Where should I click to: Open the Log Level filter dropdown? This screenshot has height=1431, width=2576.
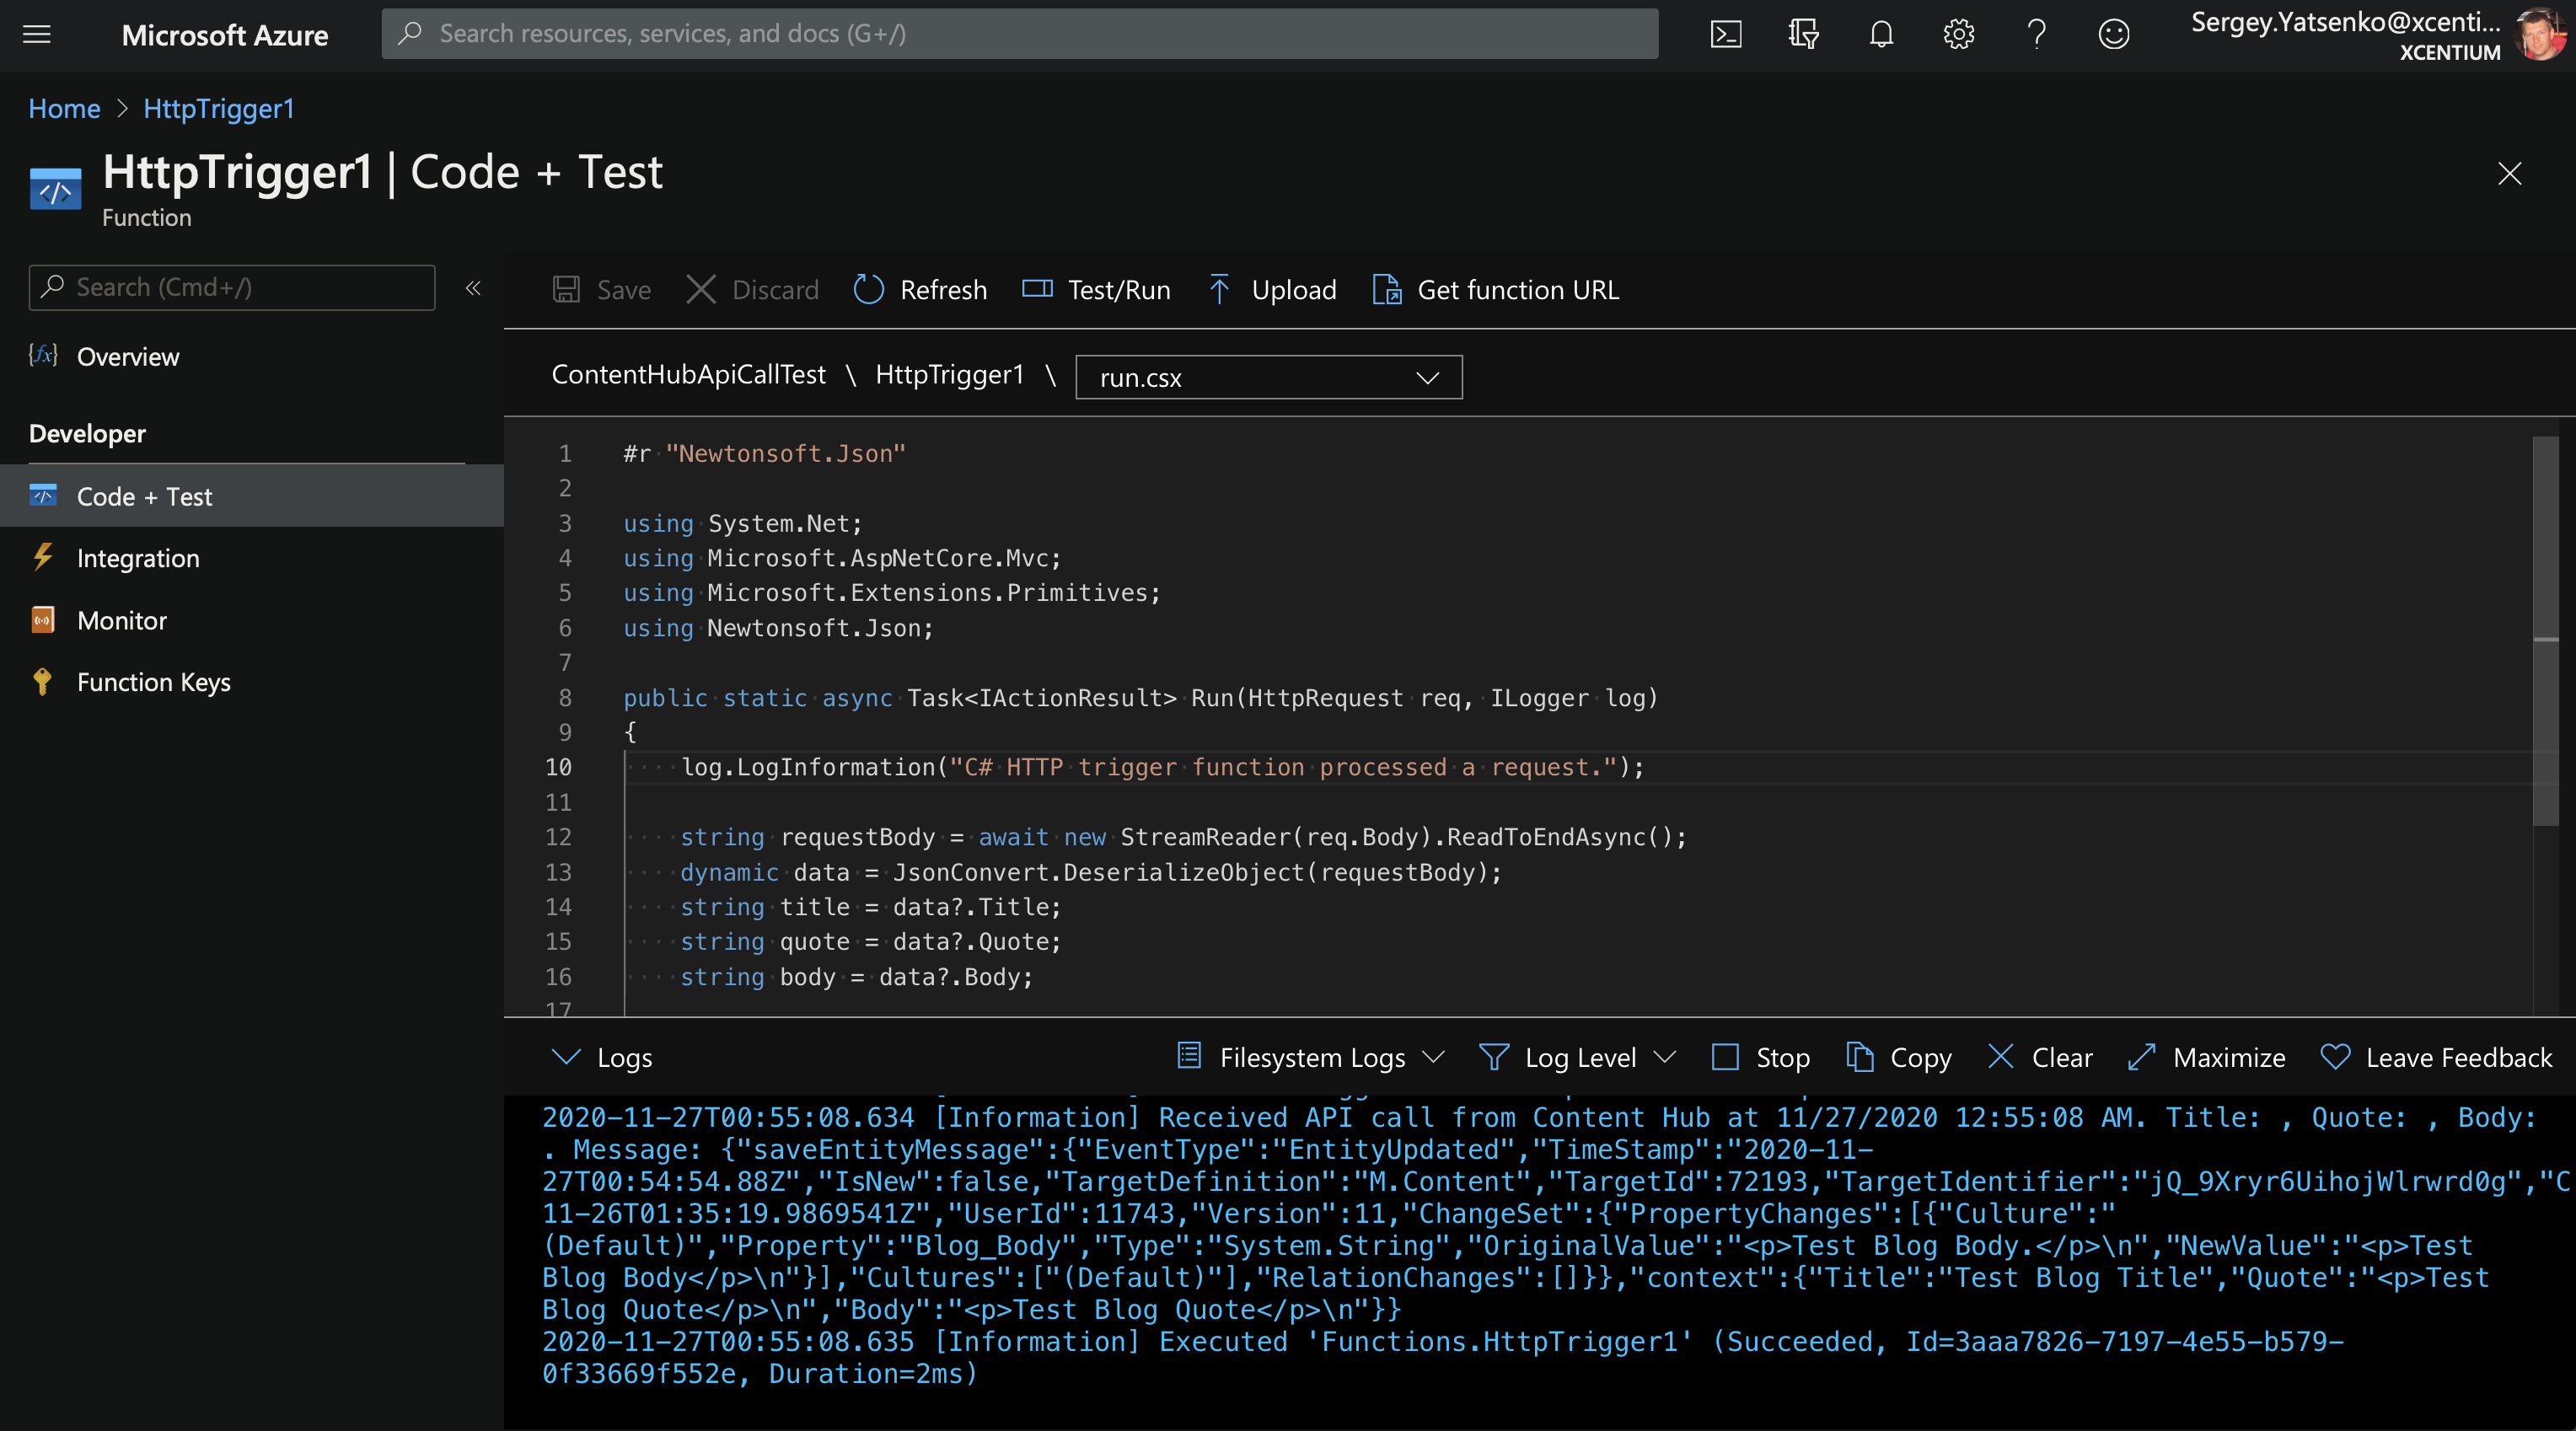point(1578,1057)
